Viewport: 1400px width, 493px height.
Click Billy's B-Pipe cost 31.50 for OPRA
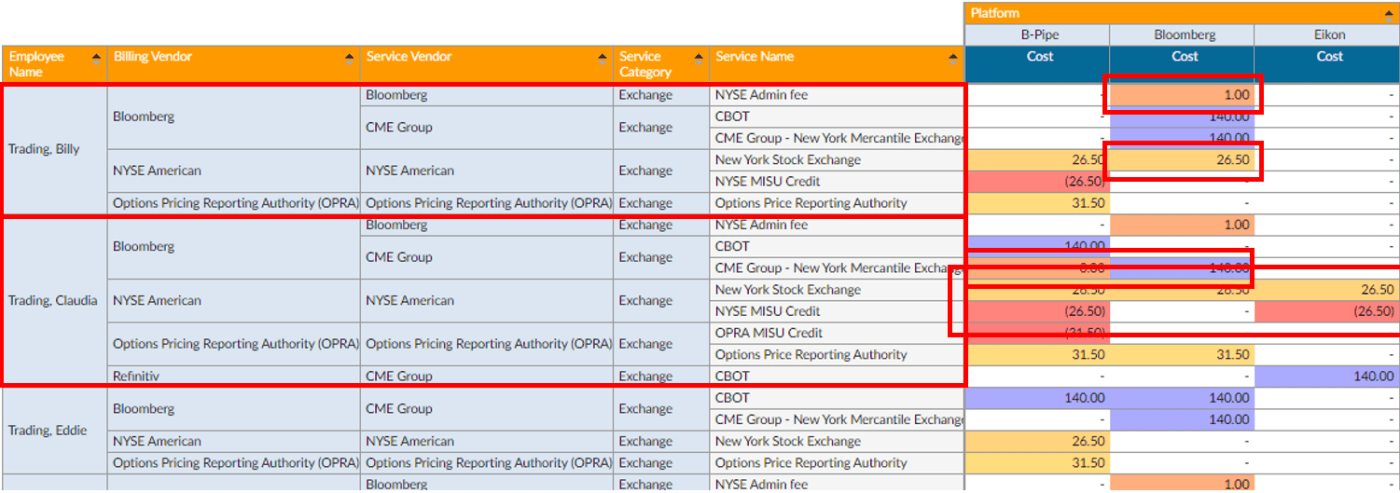(1037, 203)
